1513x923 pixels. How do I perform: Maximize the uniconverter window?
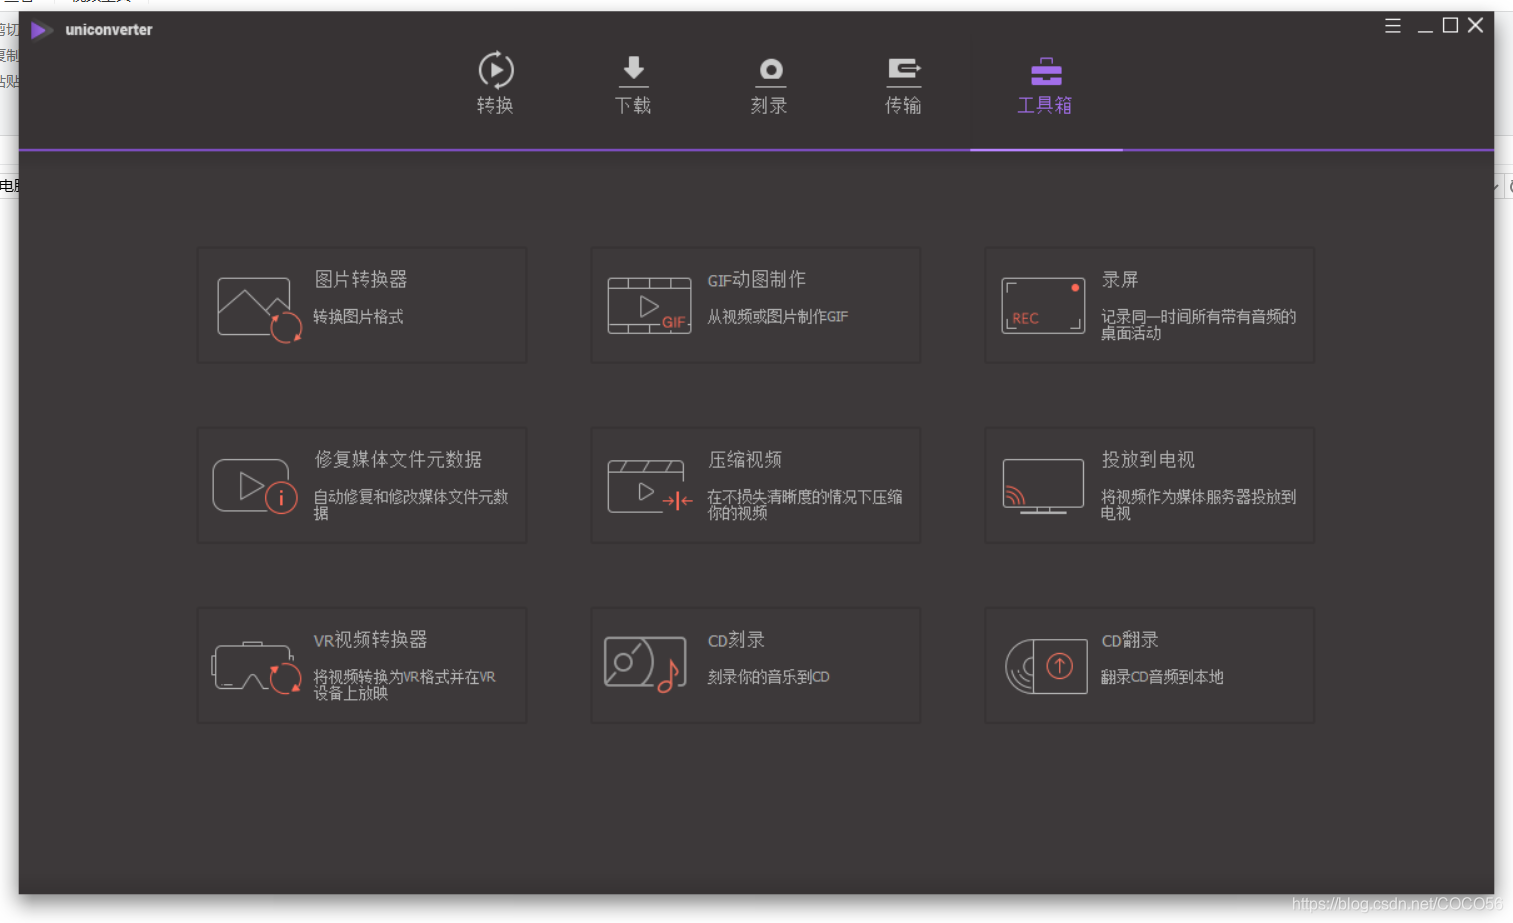point(1450,25)
